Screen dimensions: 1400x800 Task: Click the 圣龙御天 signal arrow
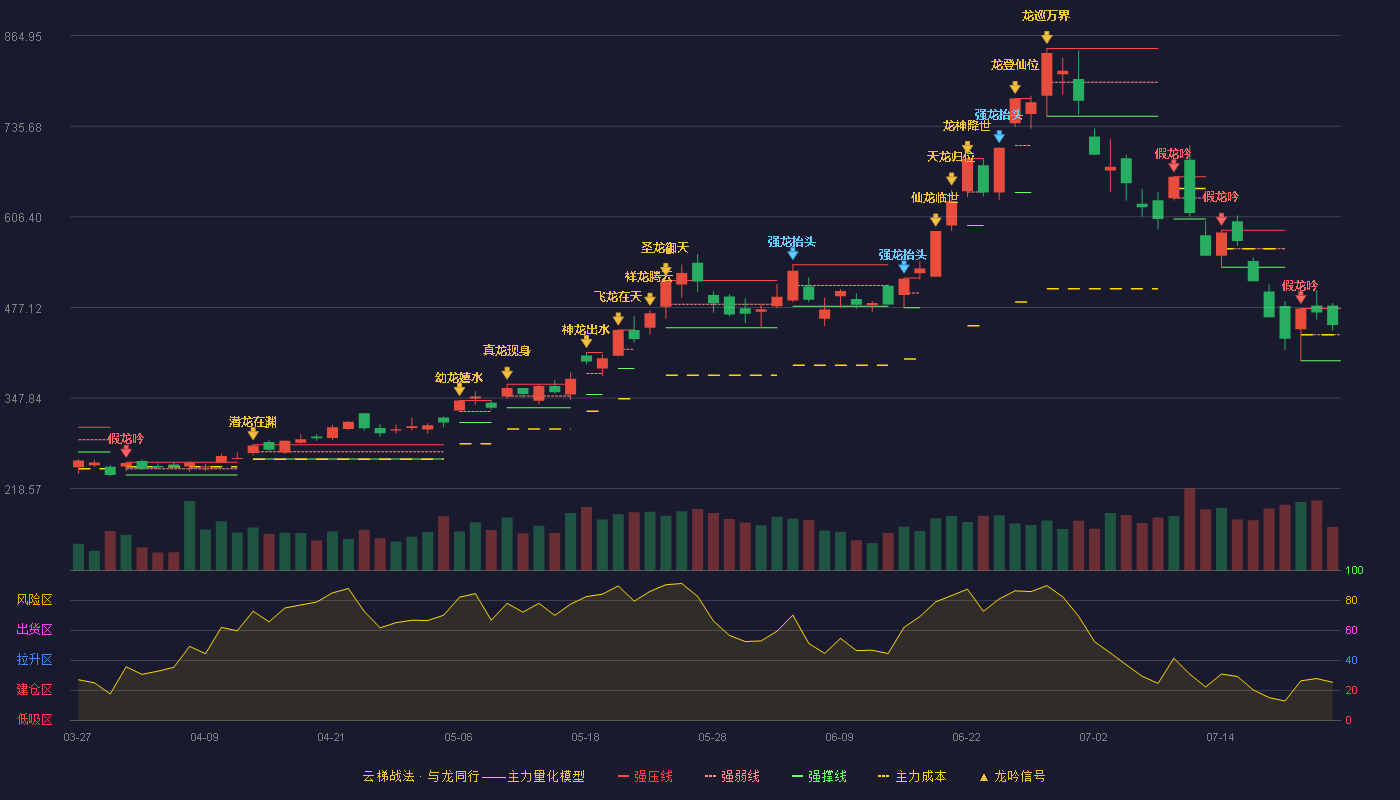pos(666,270)
